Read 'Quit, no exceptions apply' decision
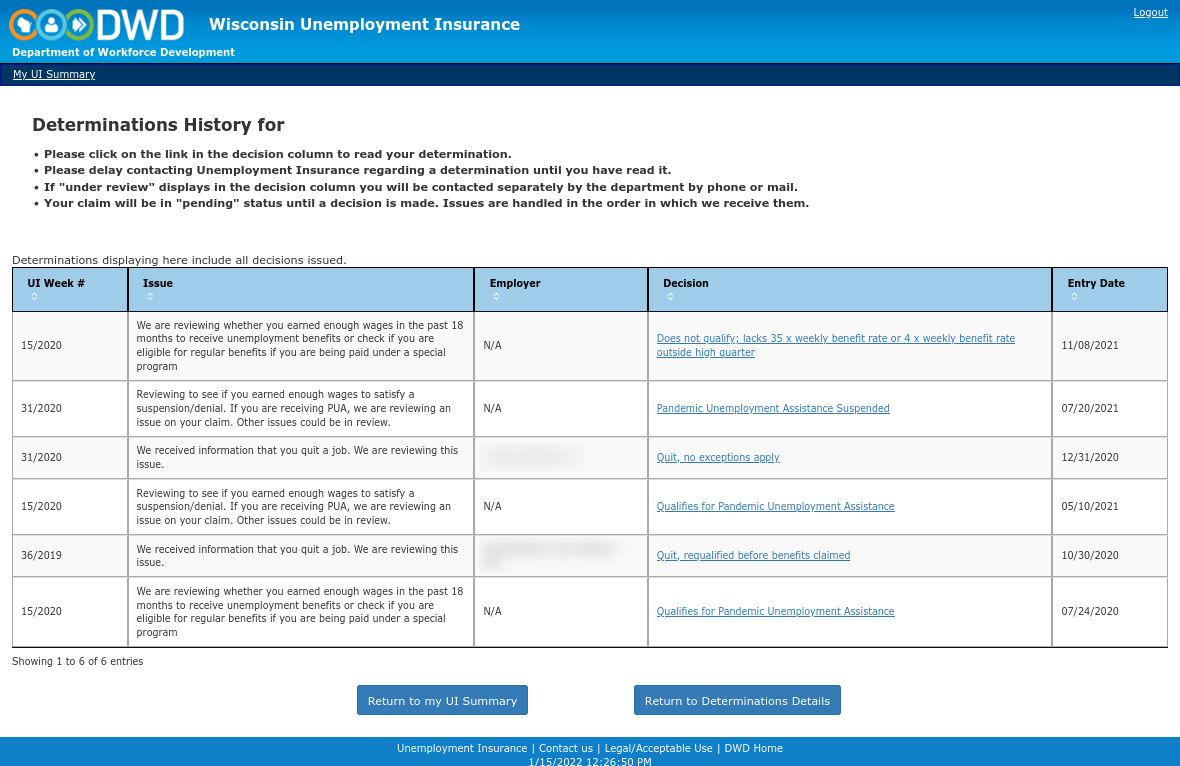The height and width of the screenshot is (766, 1180). coord(717,457)
